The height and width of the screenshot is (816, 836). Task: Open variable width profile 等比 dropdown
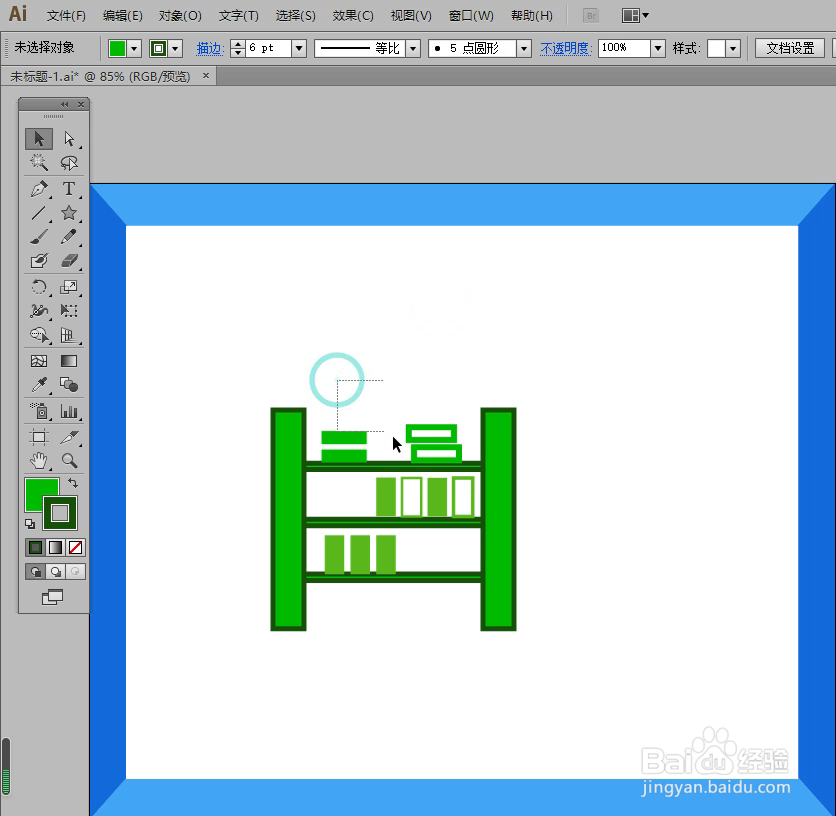[x=413, y=49]
